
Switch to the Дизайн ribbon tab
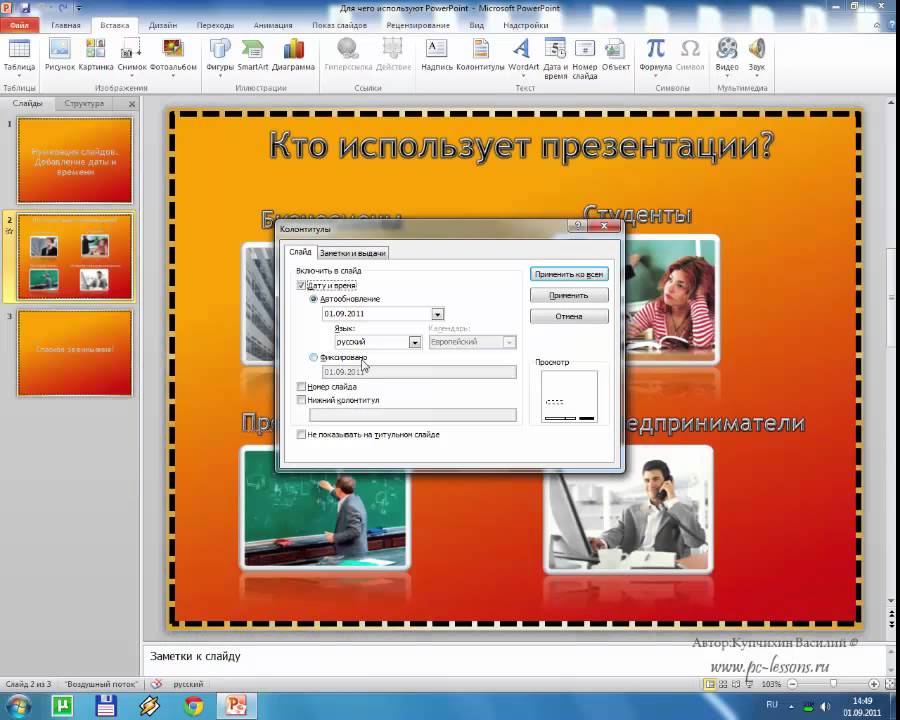pos(162,25)
